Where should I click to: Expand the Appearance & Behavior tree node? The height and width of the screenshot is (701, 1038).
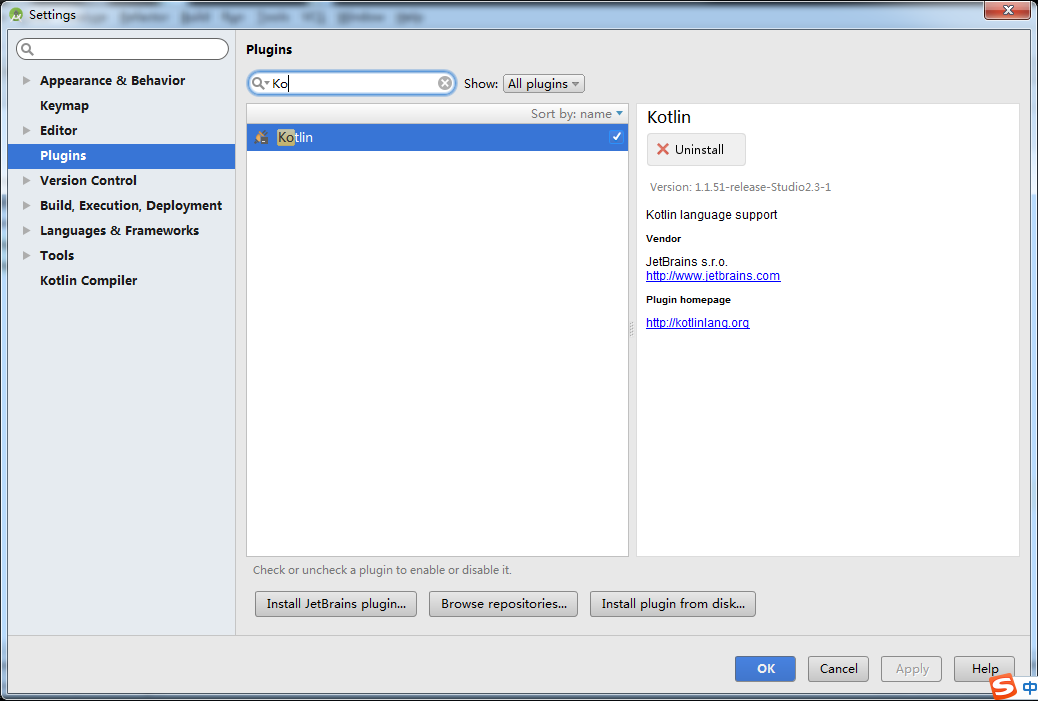coord(26,81)
